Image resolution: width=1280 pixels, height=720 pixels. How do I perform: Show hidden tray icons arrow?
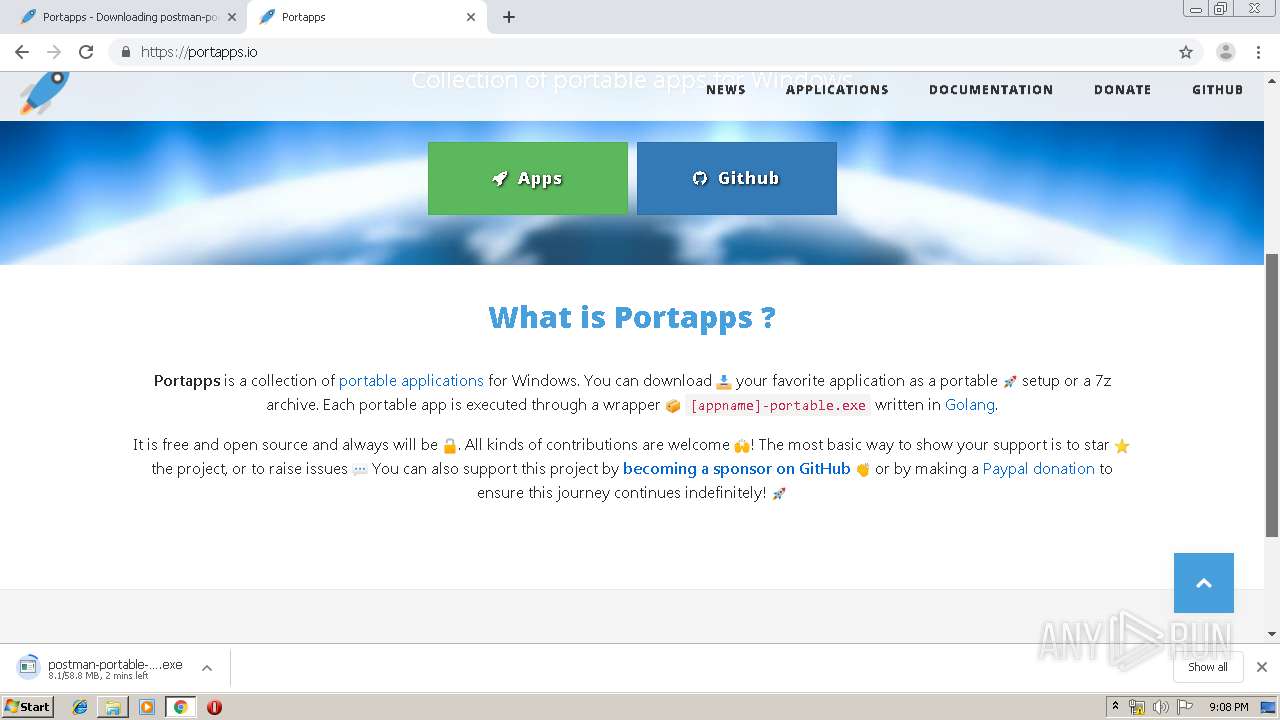1115,707
